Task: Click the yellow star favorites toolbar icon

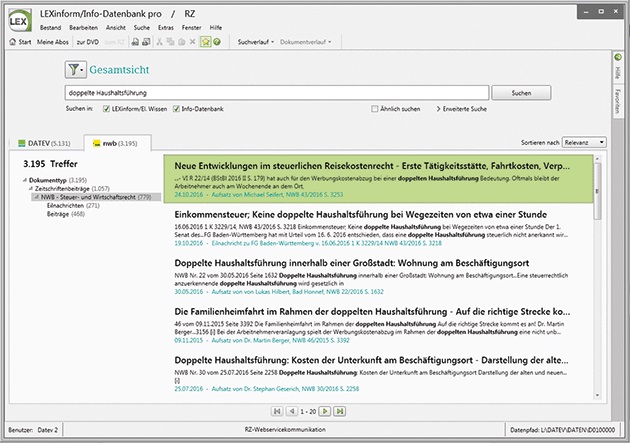Action: coord(204,43)
